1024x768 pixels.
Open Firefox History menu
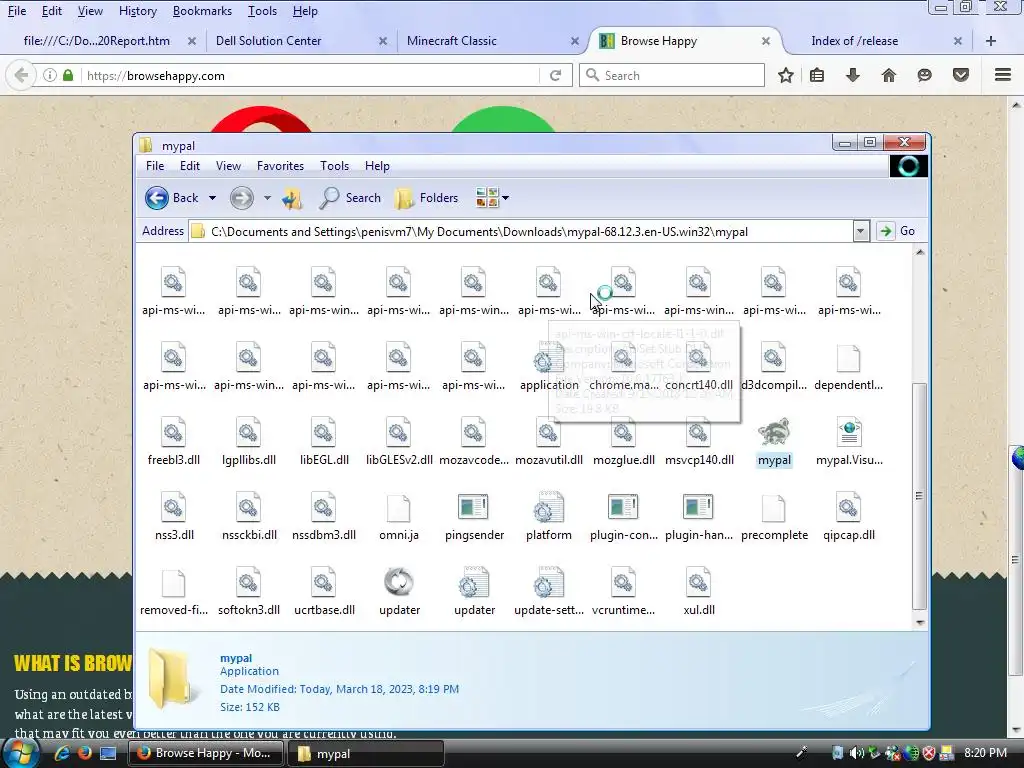[138, 11]
